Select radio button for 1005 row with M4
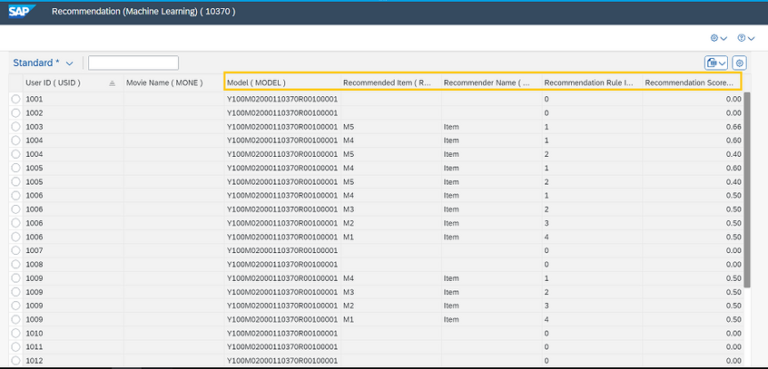The image size is (768, 369). pyautogui.click(x=16, y=168)
